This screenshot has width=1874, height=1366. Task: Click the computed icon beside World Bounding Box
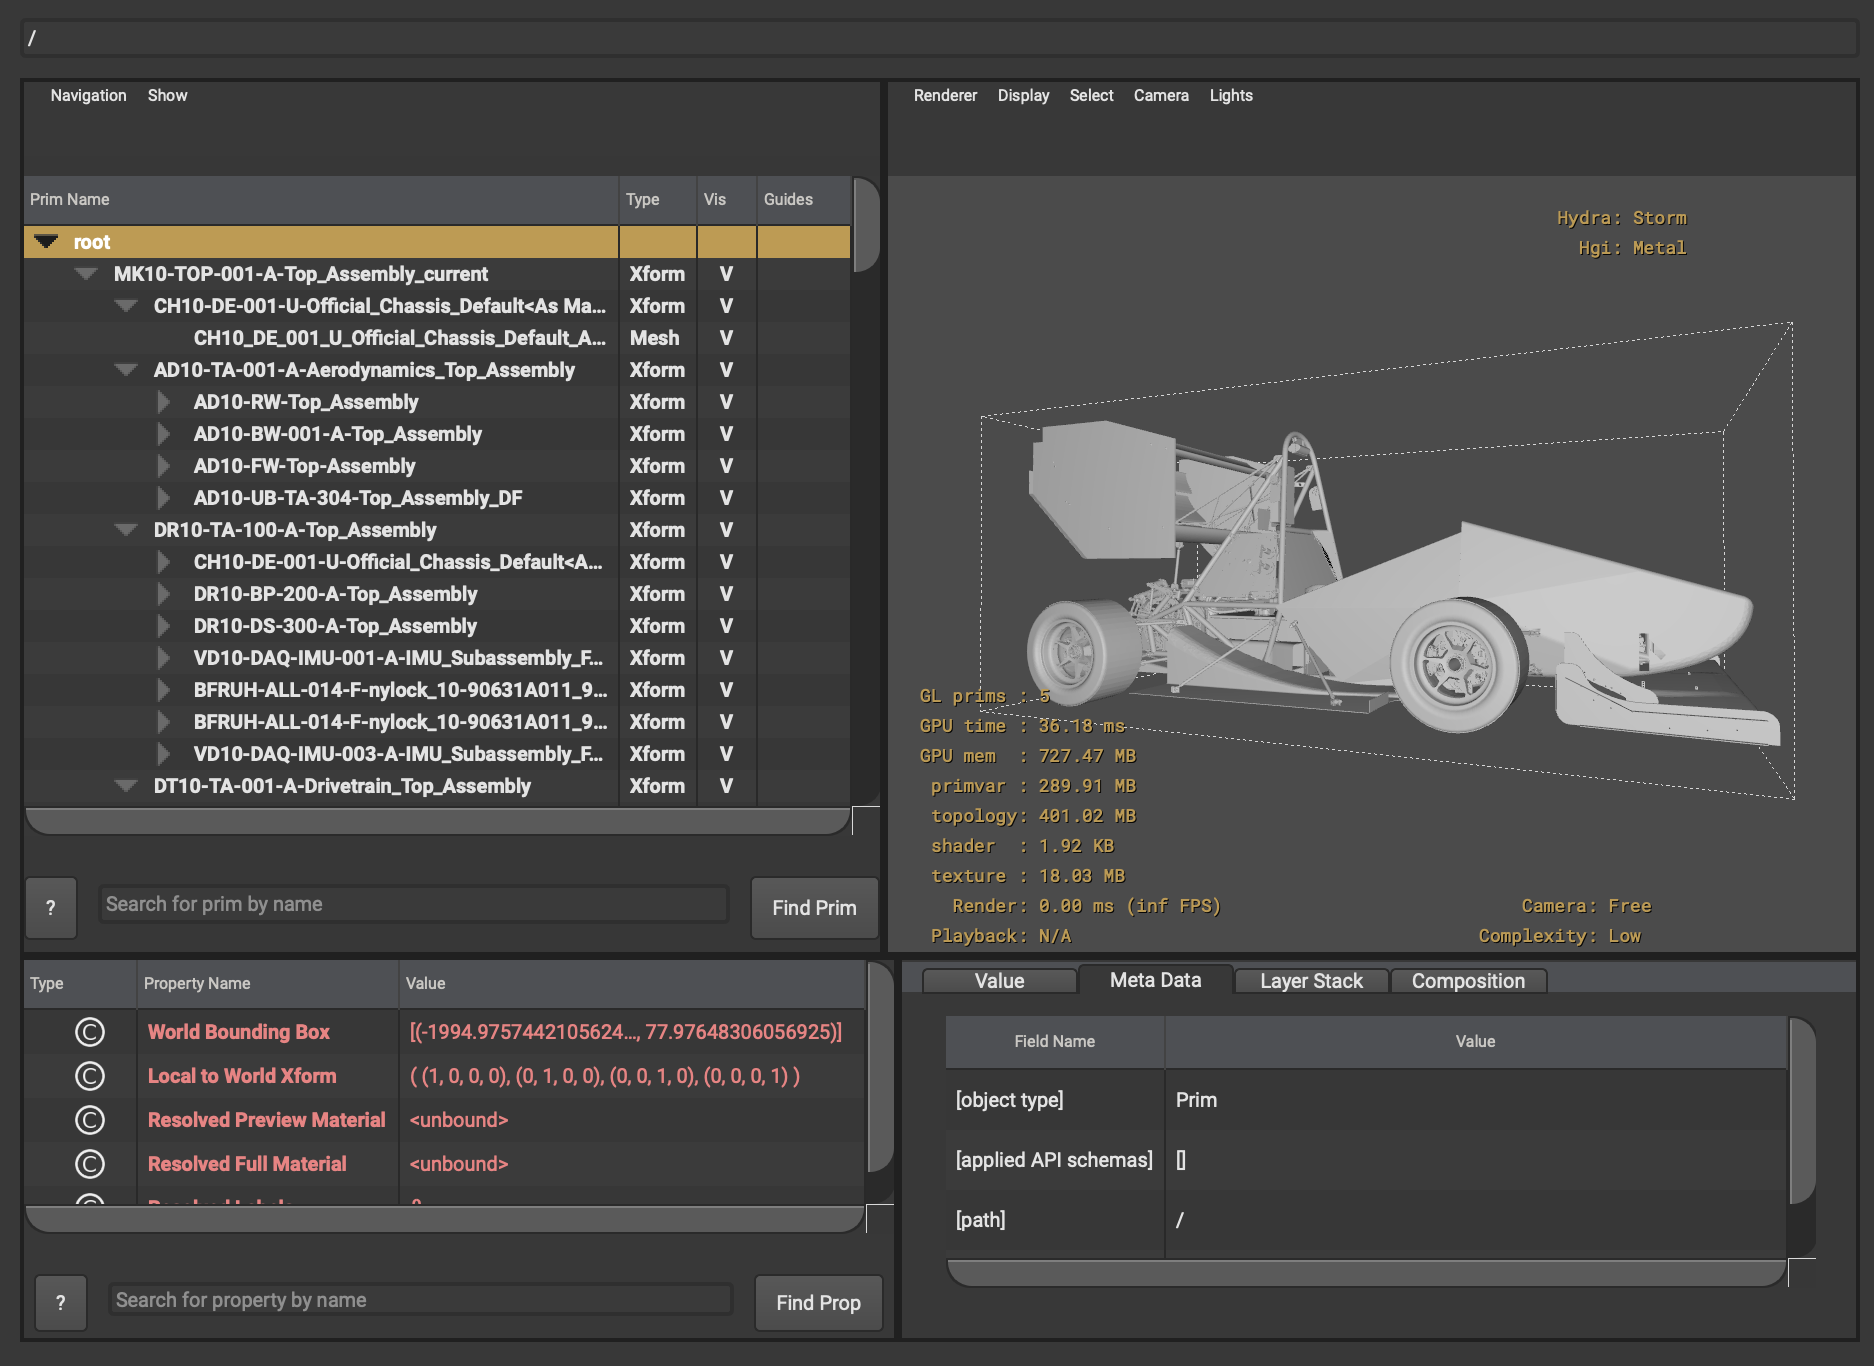click(90, 1032)
